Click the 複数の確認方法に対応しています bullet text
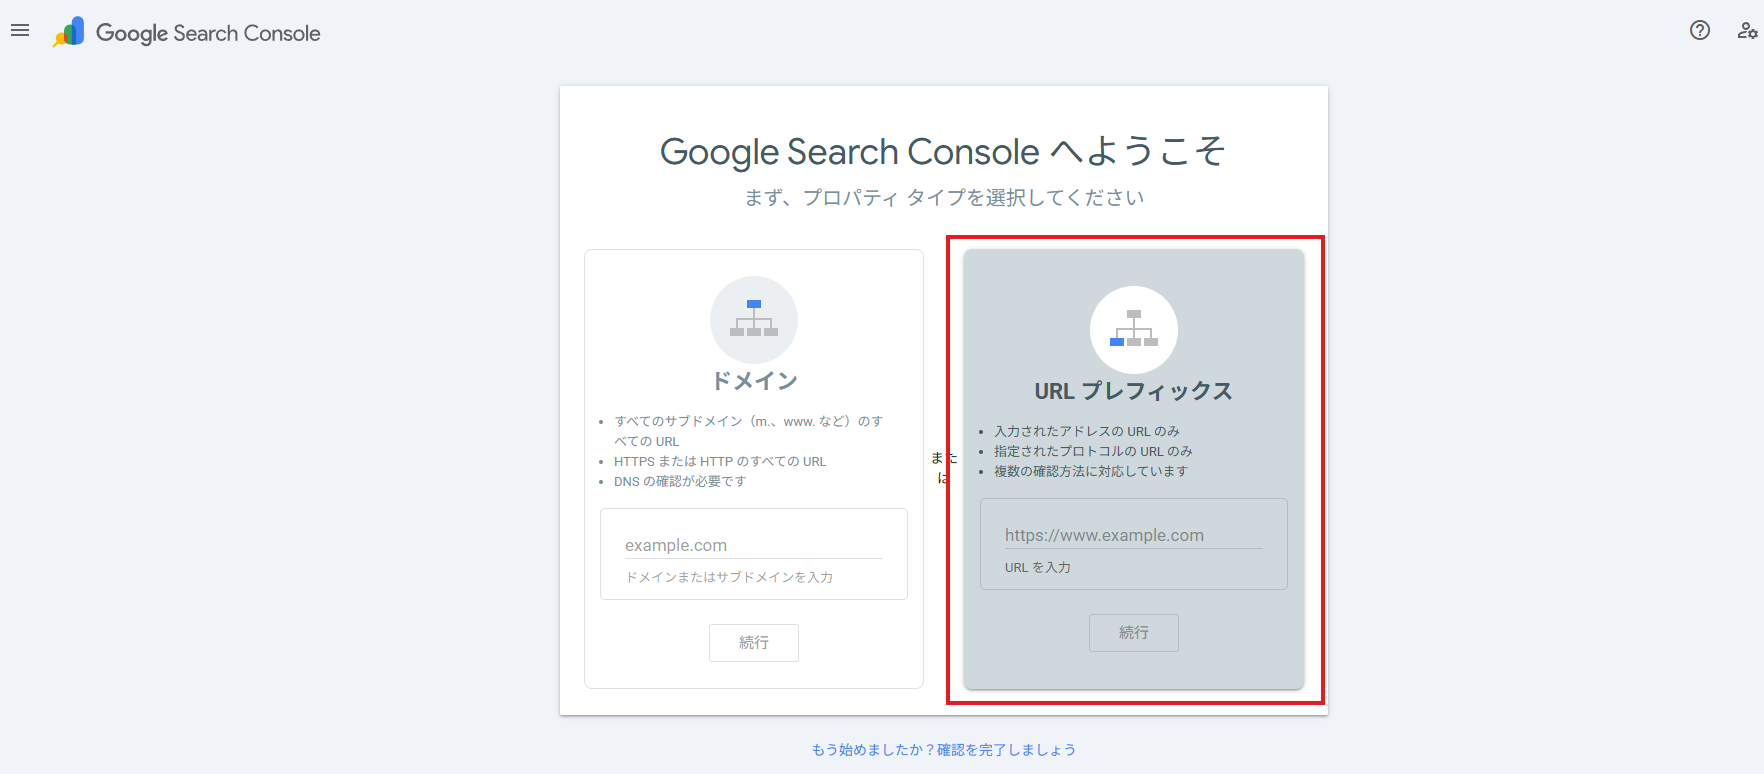This screenshot has width=1764, height=774. point(1090,471)
